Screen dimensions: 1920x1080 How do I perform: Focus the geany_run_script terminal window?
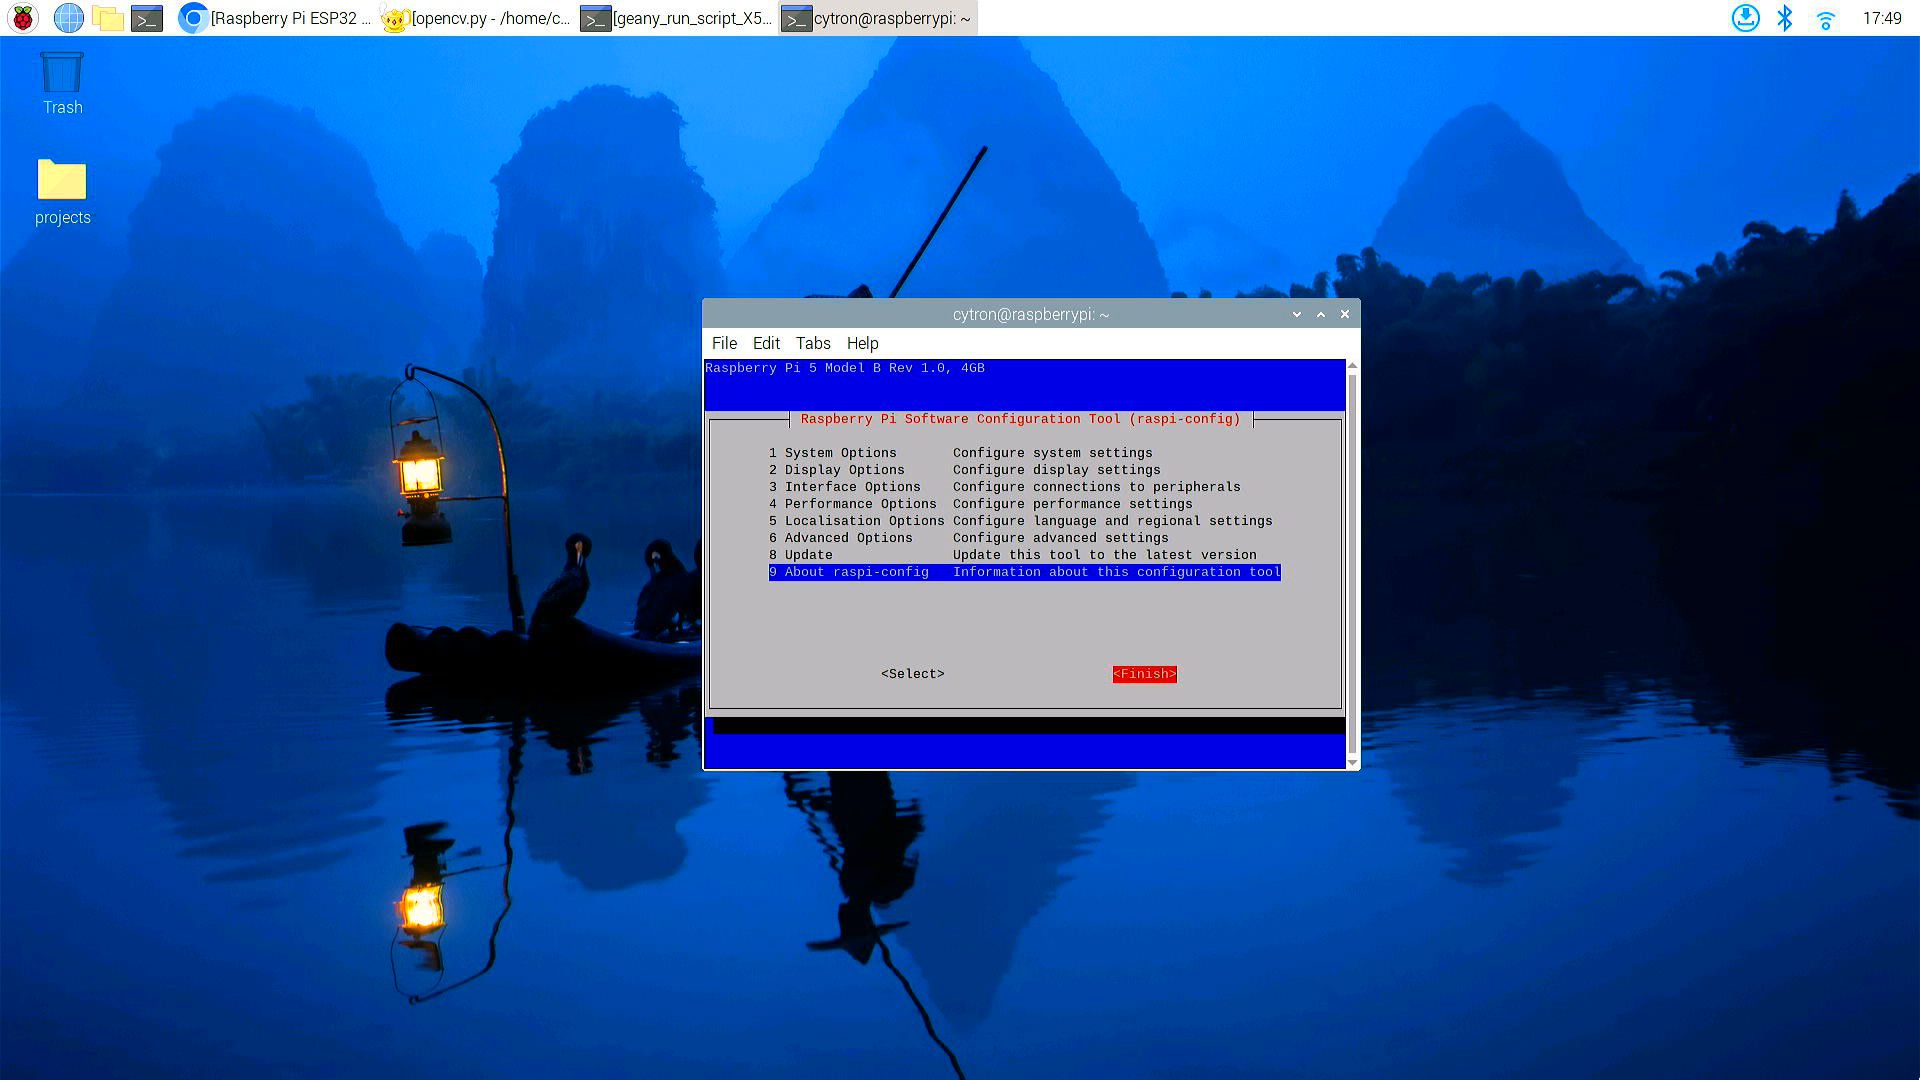click(675, 18)
